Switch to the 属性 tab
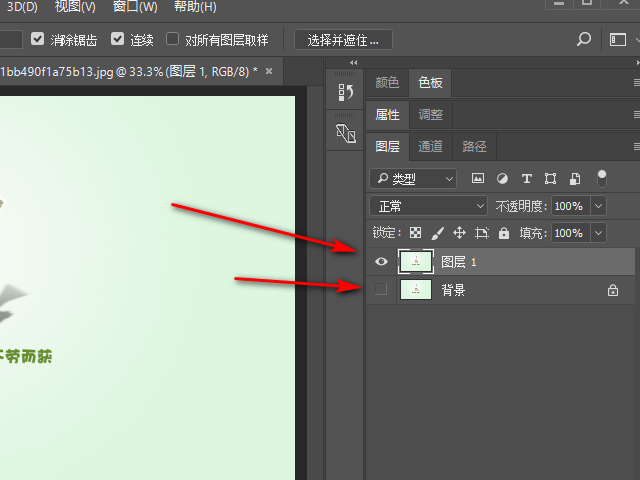Image resolution: width=640 pixels, height=480 pixels. 387,114
